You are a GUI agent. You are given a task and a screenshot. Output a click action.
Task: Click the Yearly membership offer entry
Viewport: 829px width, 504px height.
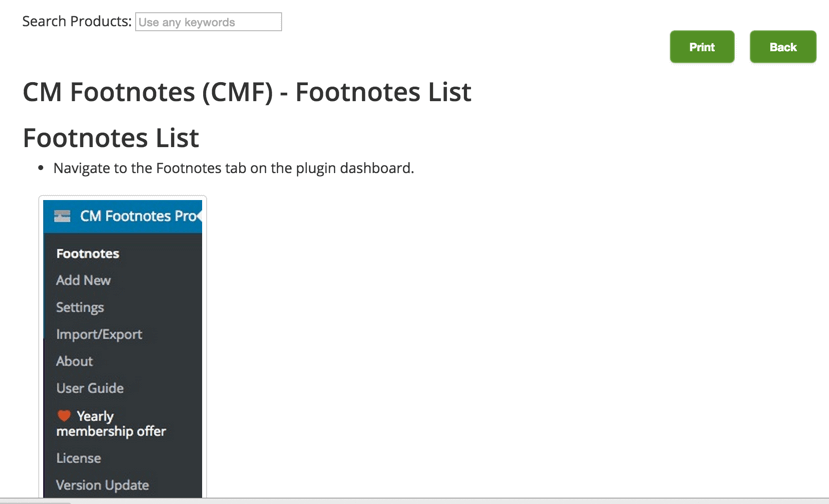click(x=111, y=424)
